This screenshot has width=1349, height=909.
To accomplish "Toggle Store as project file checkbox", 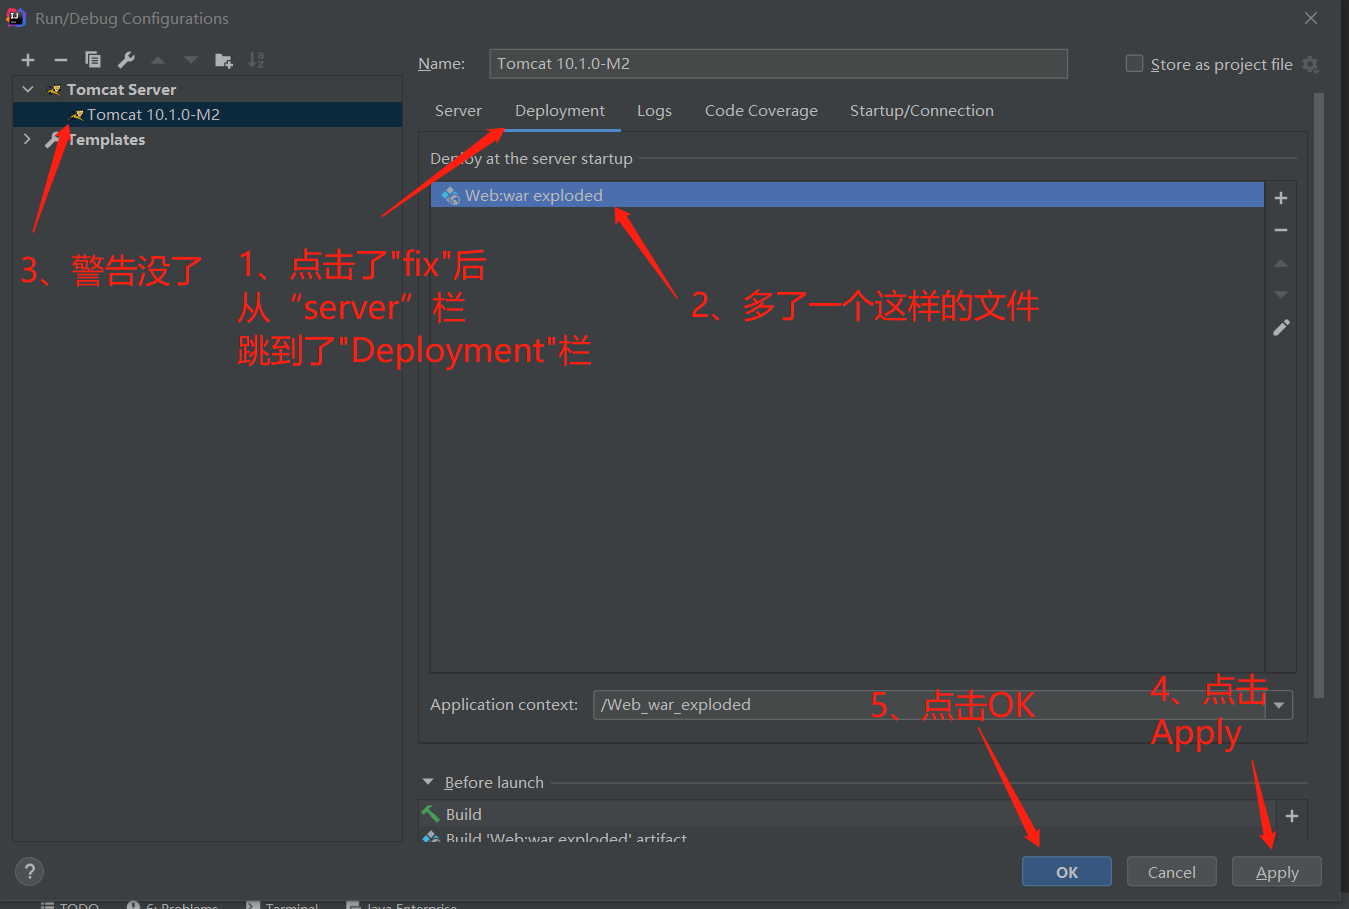I will [1134, 63].
